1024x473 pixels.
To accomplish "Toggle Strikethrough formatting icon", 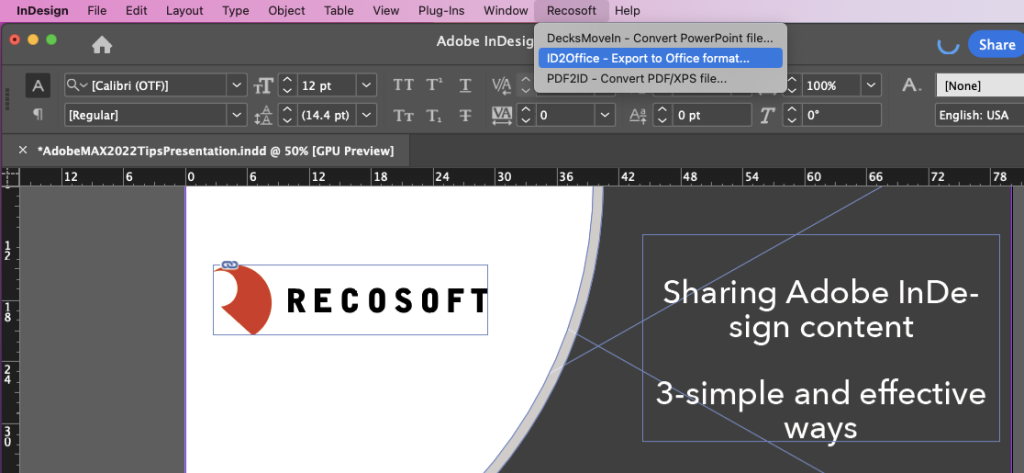I will (465, 116).
